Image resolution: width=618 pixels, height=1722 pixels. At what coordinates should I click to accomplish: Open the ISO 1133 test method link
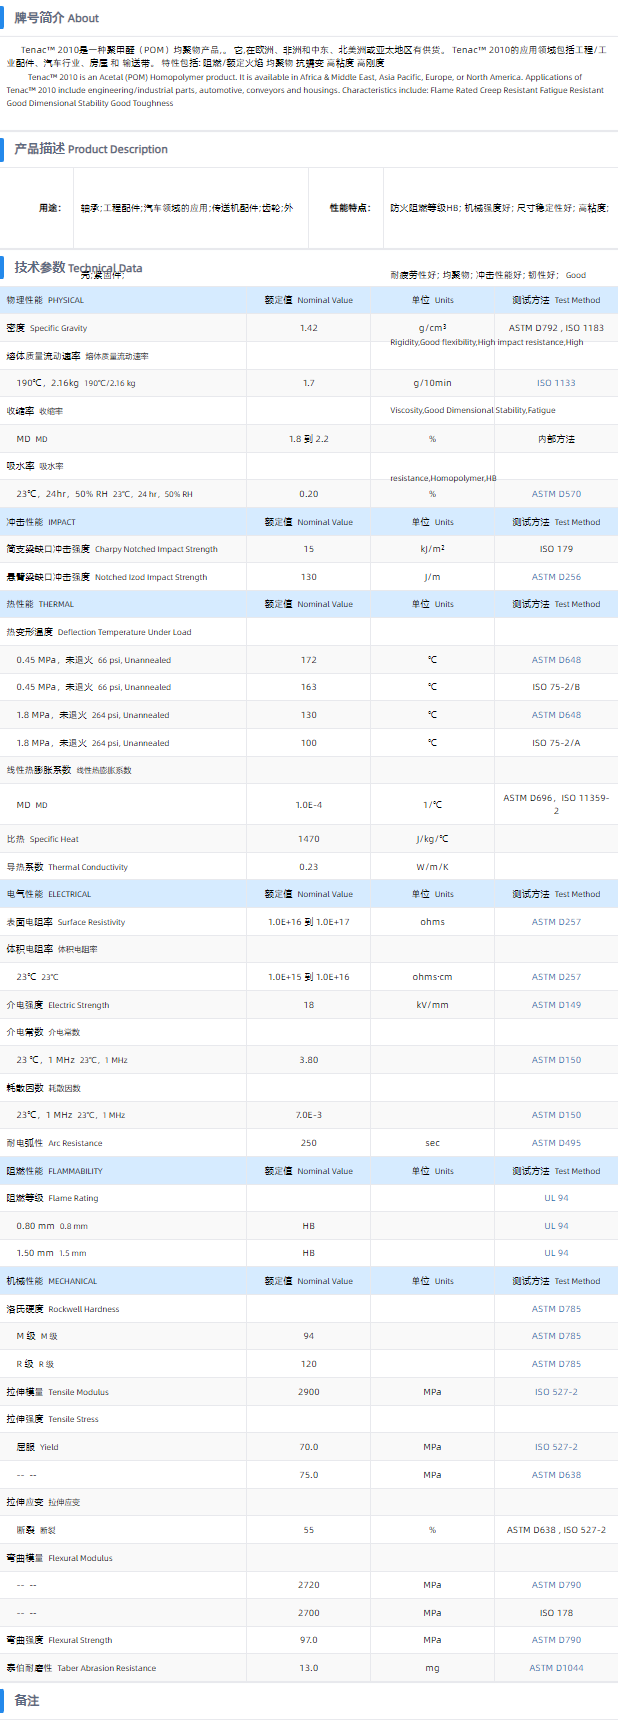[556, 383]
